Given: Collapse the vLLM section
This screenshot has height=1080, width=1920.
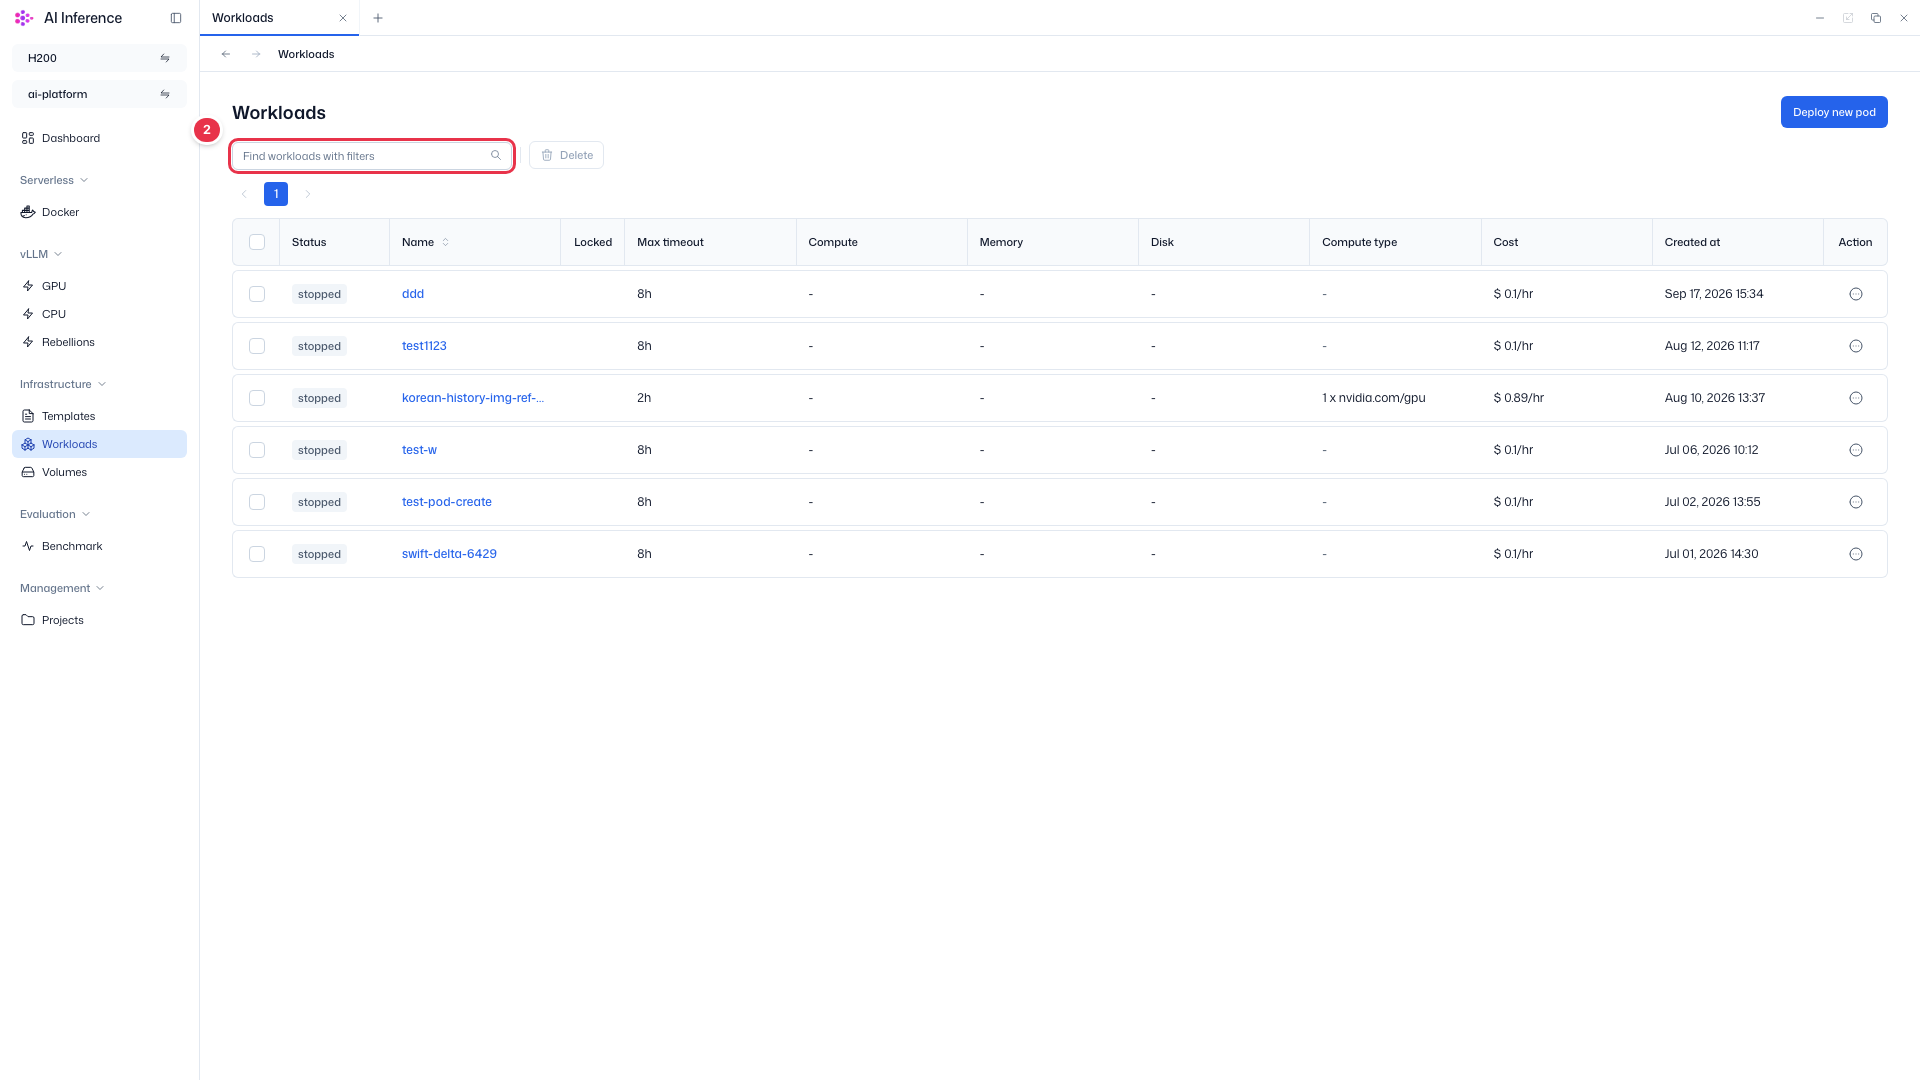Looking at the screenshot, I should (x=41, y=254).
